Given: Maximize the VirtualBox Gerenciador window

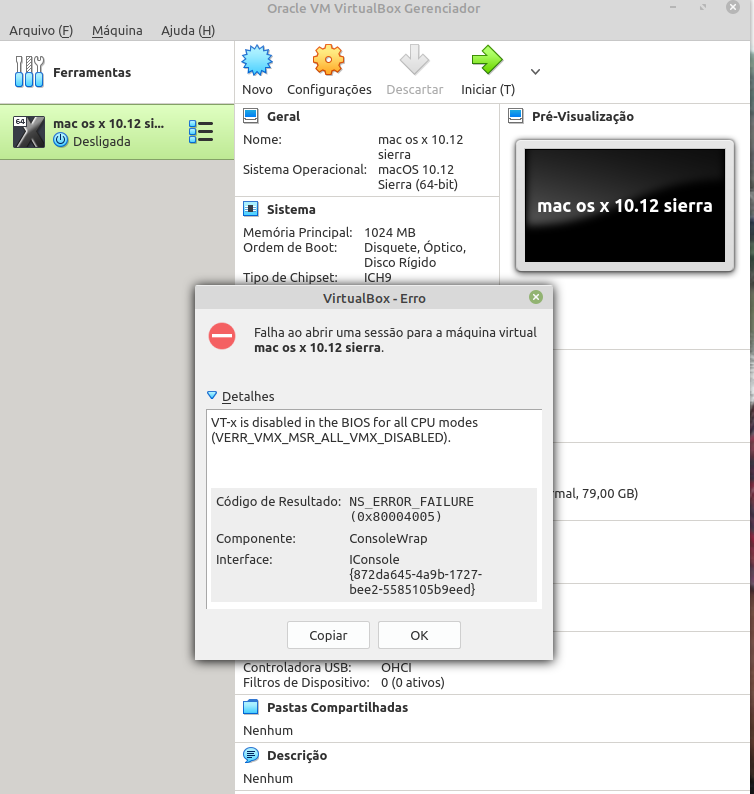Looking at the screenshot, I should tap(703, 7).
